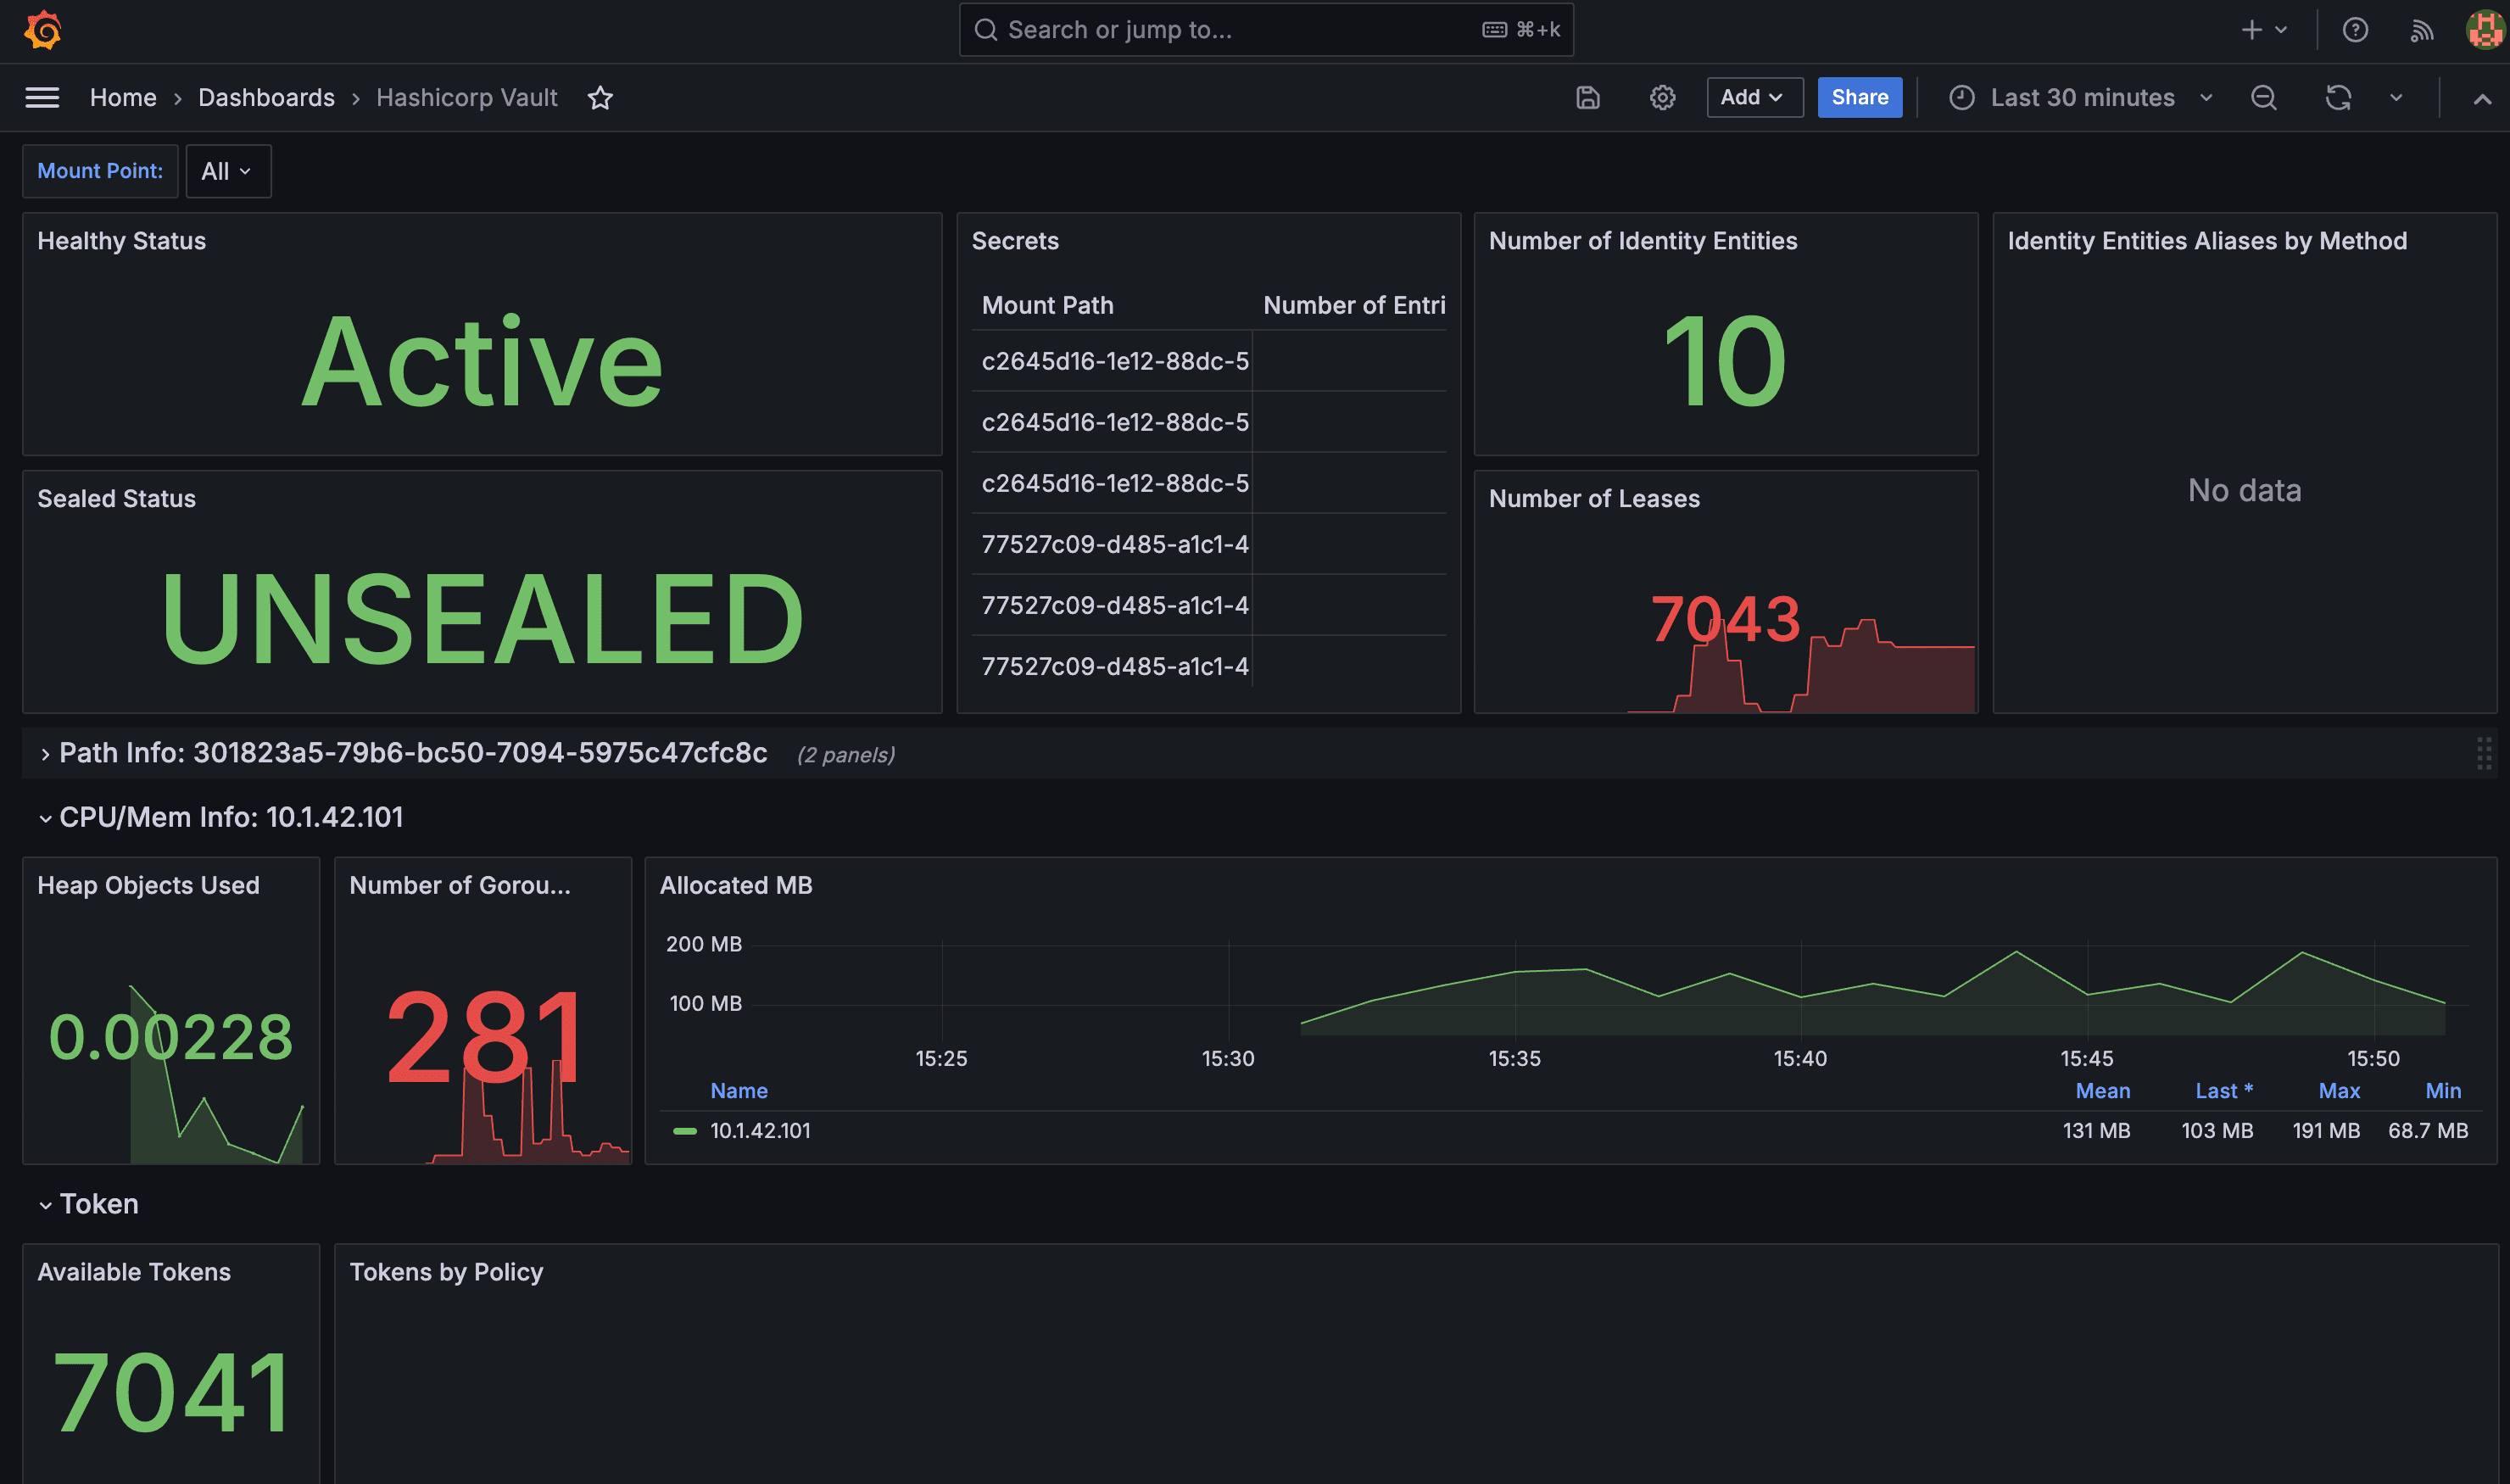Click the Share button
This screenshot has width=2510, height=1484.
[1860, 97]
